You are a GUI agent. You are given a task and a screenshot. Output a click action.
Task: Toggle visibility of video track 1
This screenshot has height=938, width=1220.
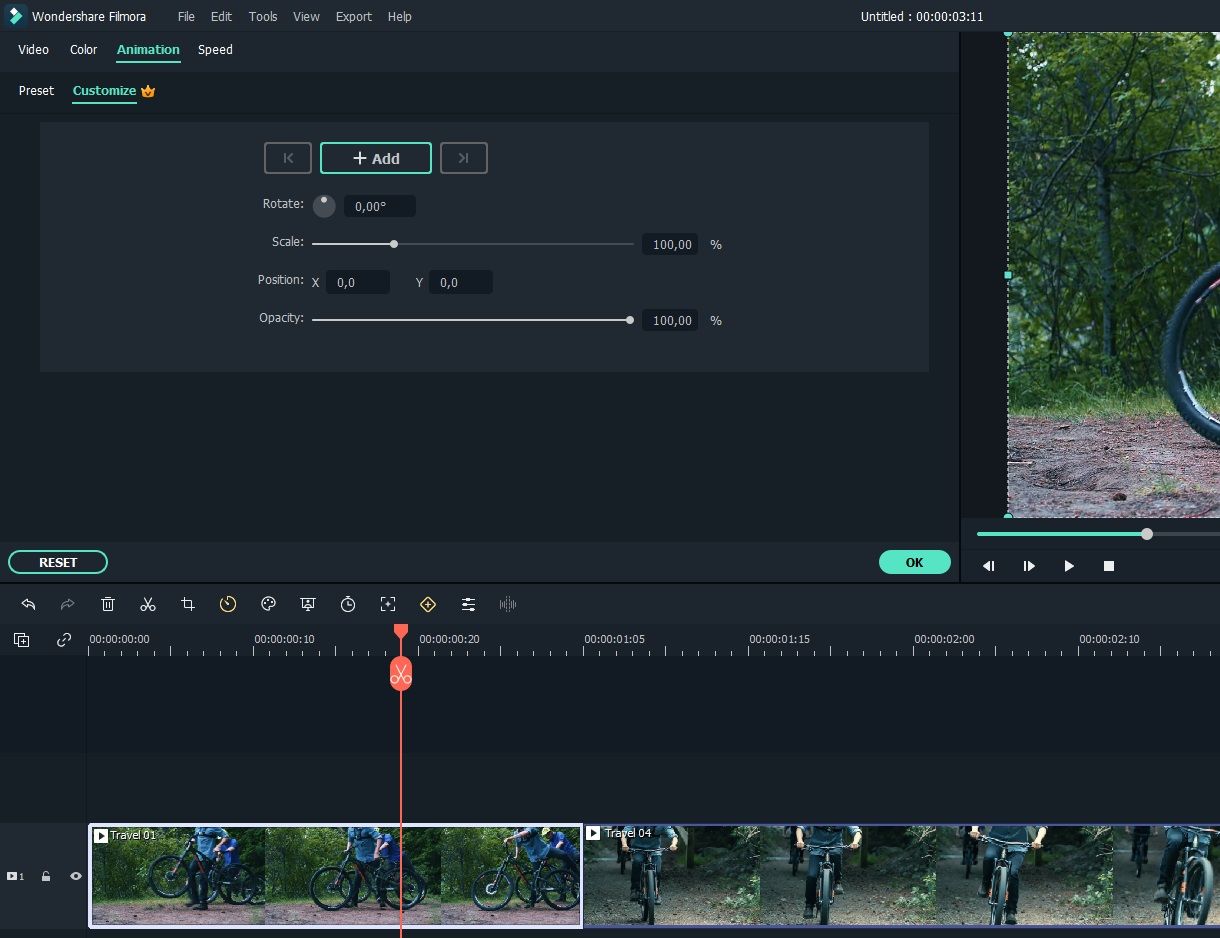click(x=75, y=876)
